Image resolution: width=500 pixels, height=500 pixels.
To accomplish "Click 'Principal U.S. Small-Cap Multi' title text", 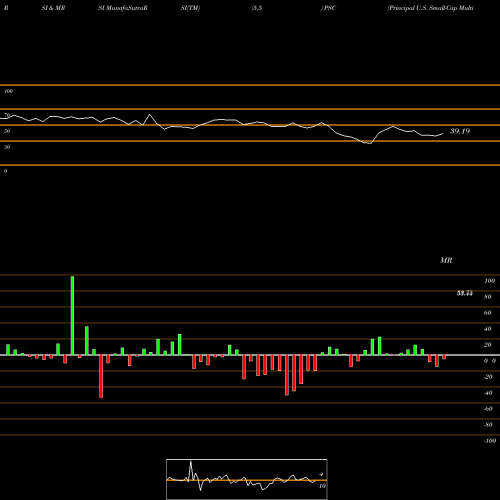I will [430, 8].
